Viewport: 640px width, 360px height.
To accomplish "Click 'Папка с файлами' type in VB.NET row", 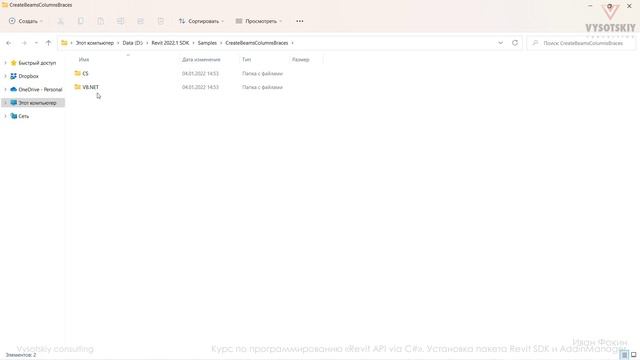I will pyautogui.click(x=262, y=87).
